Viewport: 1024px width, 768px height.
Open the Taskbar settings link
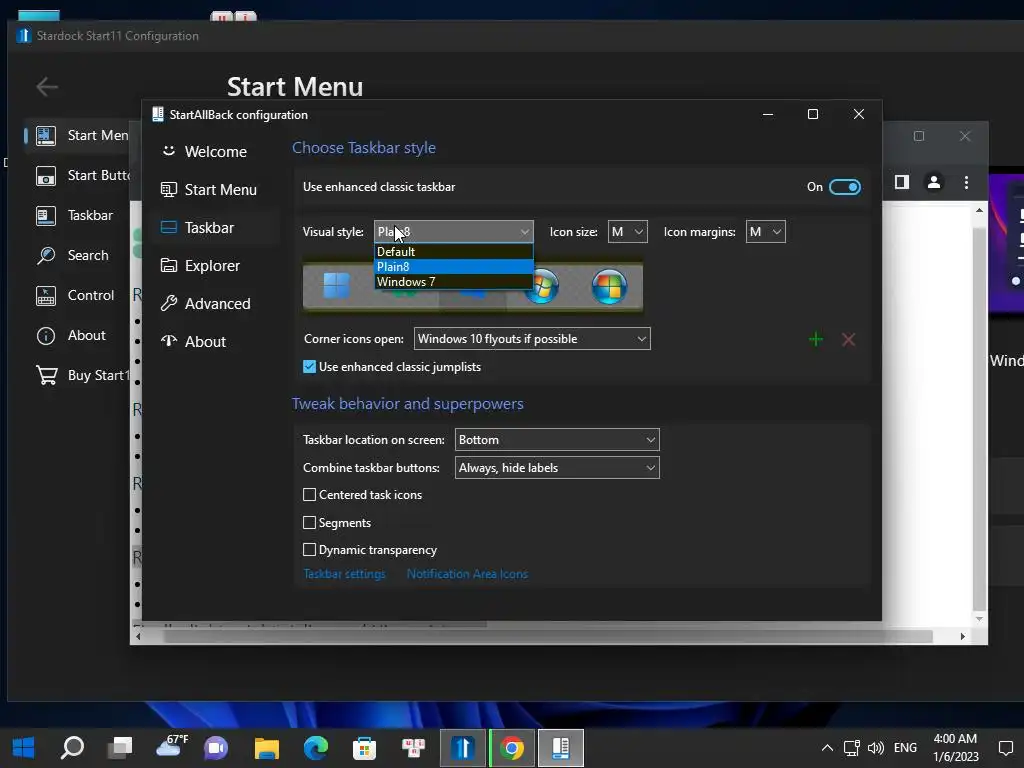(x=344, y=574)
